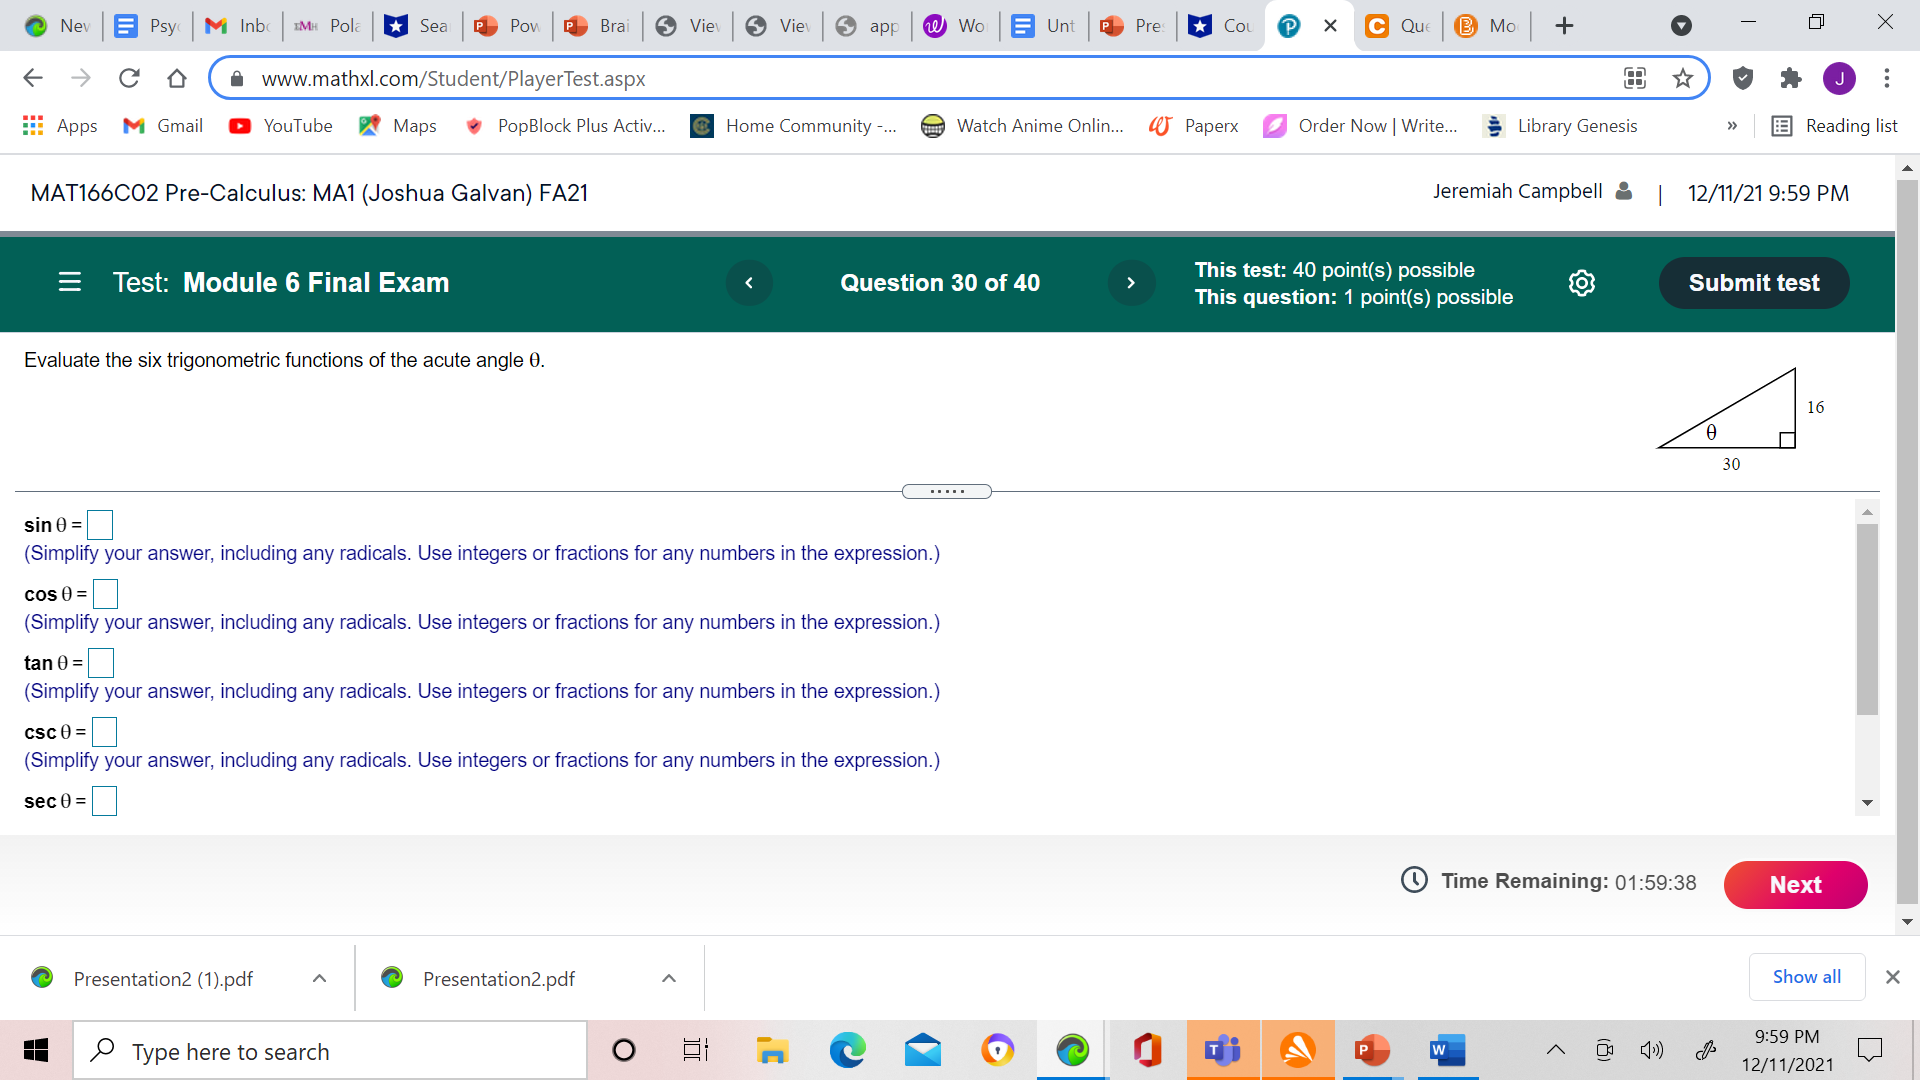Click the sin θ answer box
The height and width of the screenshot is (1080, 1920).
coord(99,524)
